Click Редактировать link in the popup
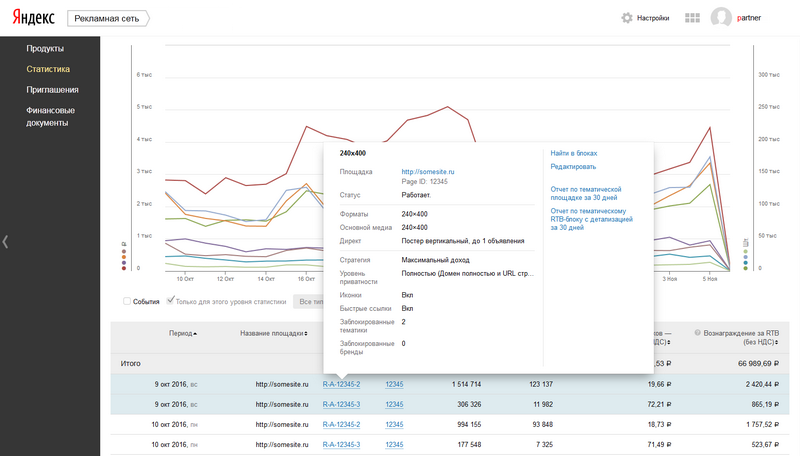This screenshot has height=456, width=800. click(x=573, y=166)
